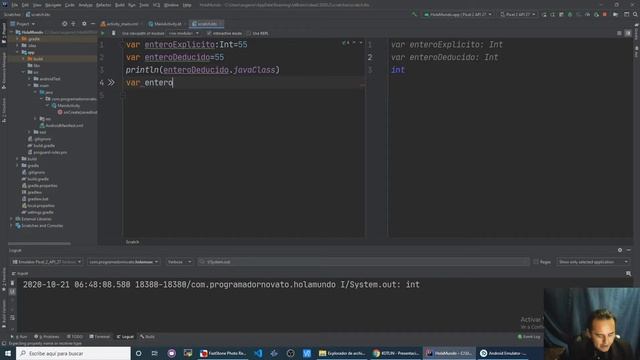Switch to the activity_main.xml editor tab
The width and height of the screenshot is (640, 360).
[120, 24]
